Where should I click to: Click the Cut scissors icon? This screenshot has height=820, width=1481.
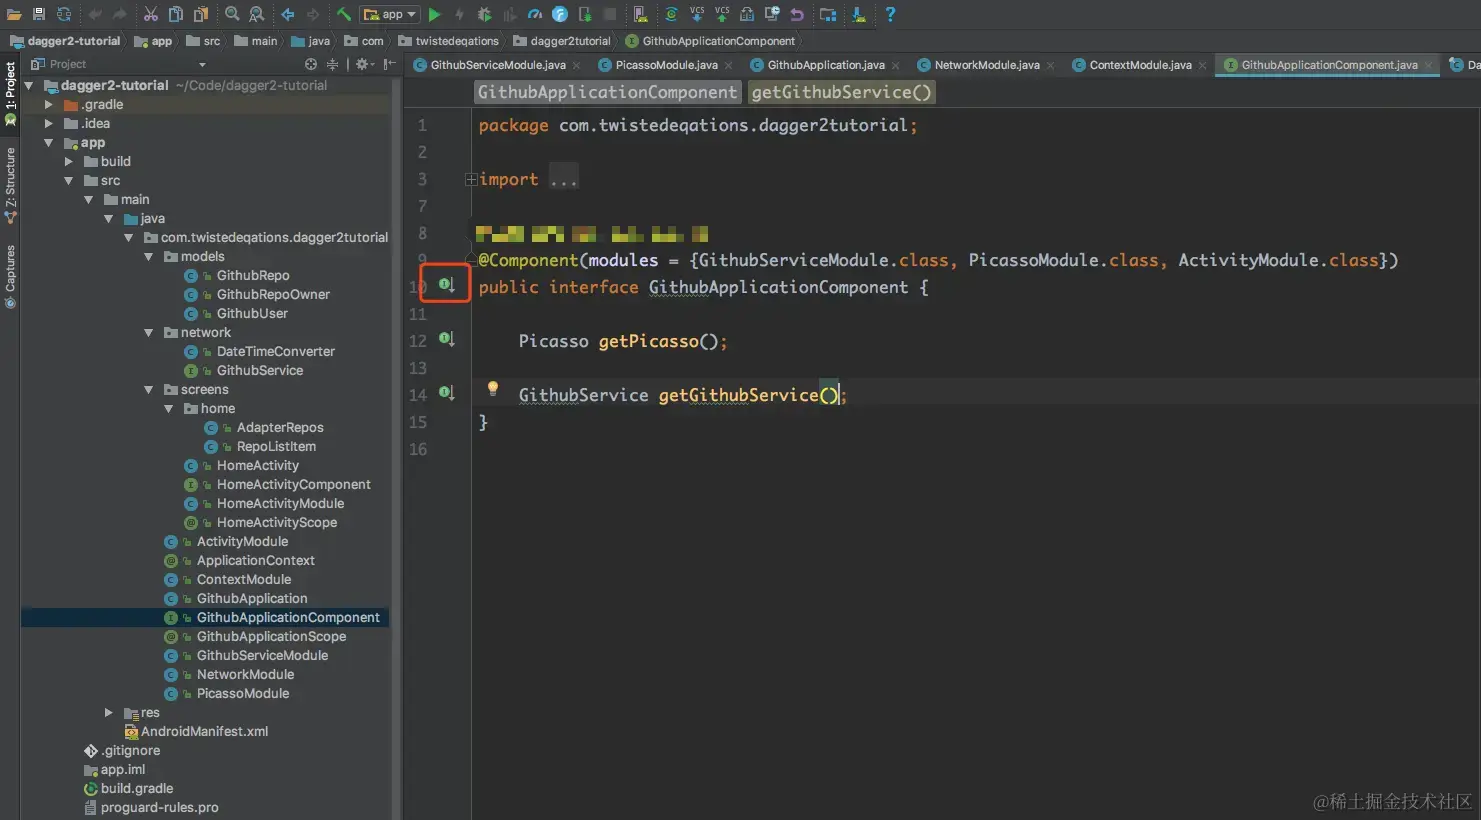150,14
